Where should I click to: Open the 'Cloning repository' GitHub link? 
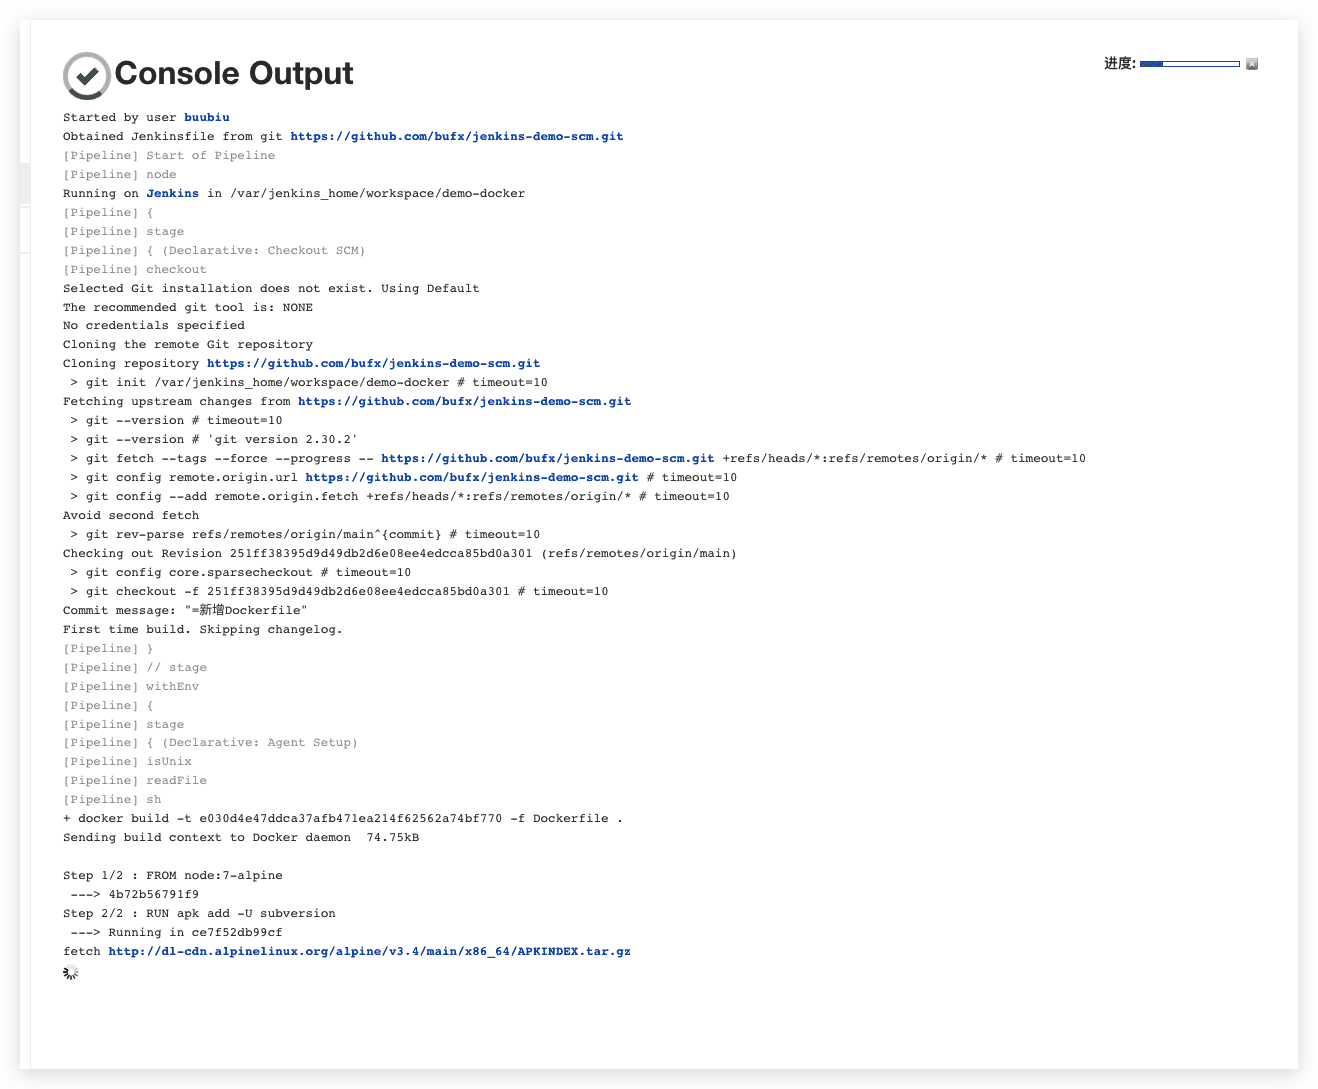click(373, 363)
